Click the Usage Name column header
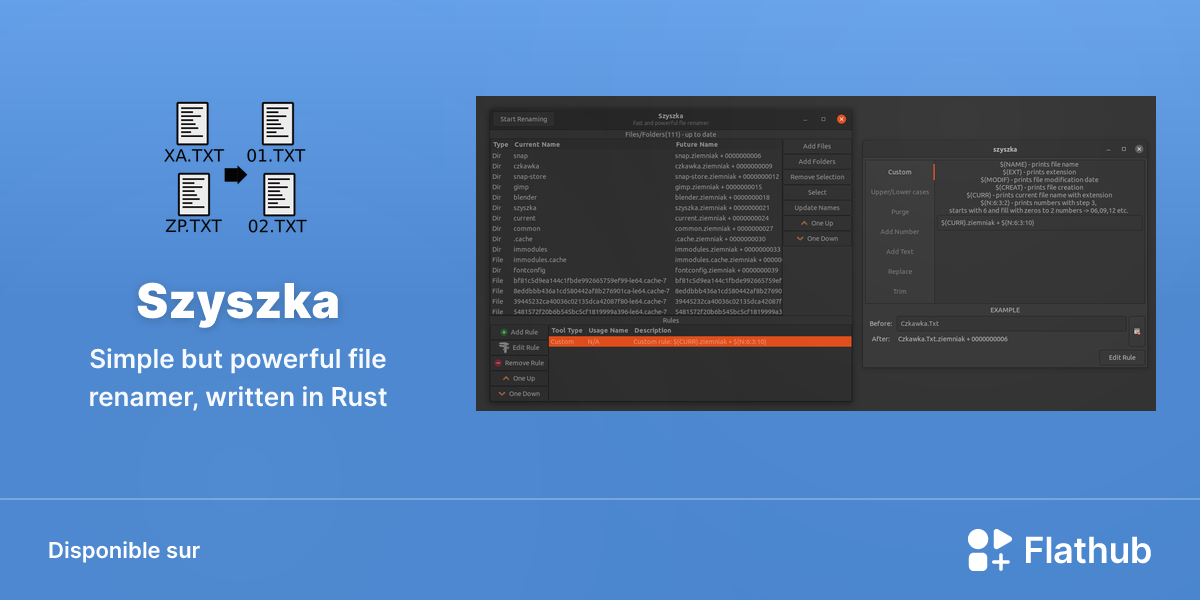The height and width of the screenshot is (600, 1200). (x=608, y=330)
